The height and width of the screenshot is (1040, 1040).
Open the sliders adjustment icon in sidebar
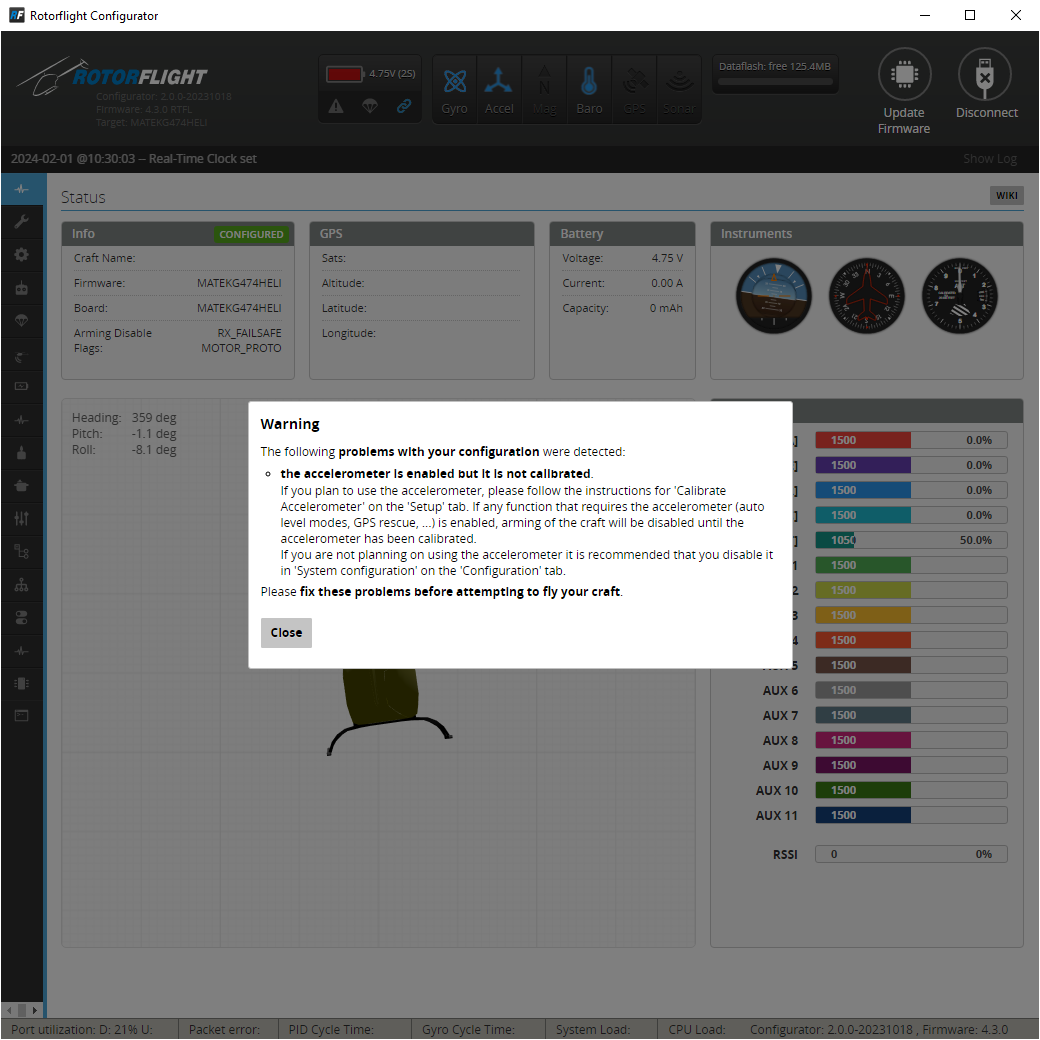point(21,518)
